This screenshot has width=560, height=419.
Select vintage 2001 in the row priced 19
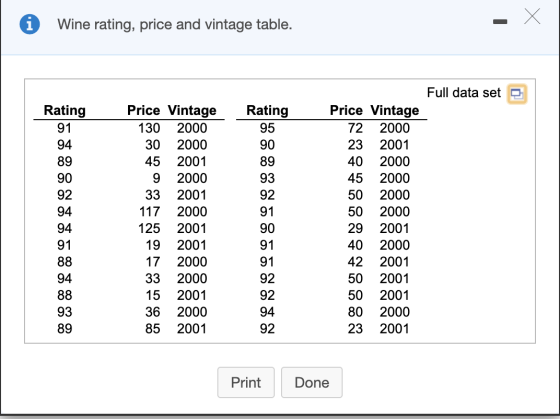(192, 245)
